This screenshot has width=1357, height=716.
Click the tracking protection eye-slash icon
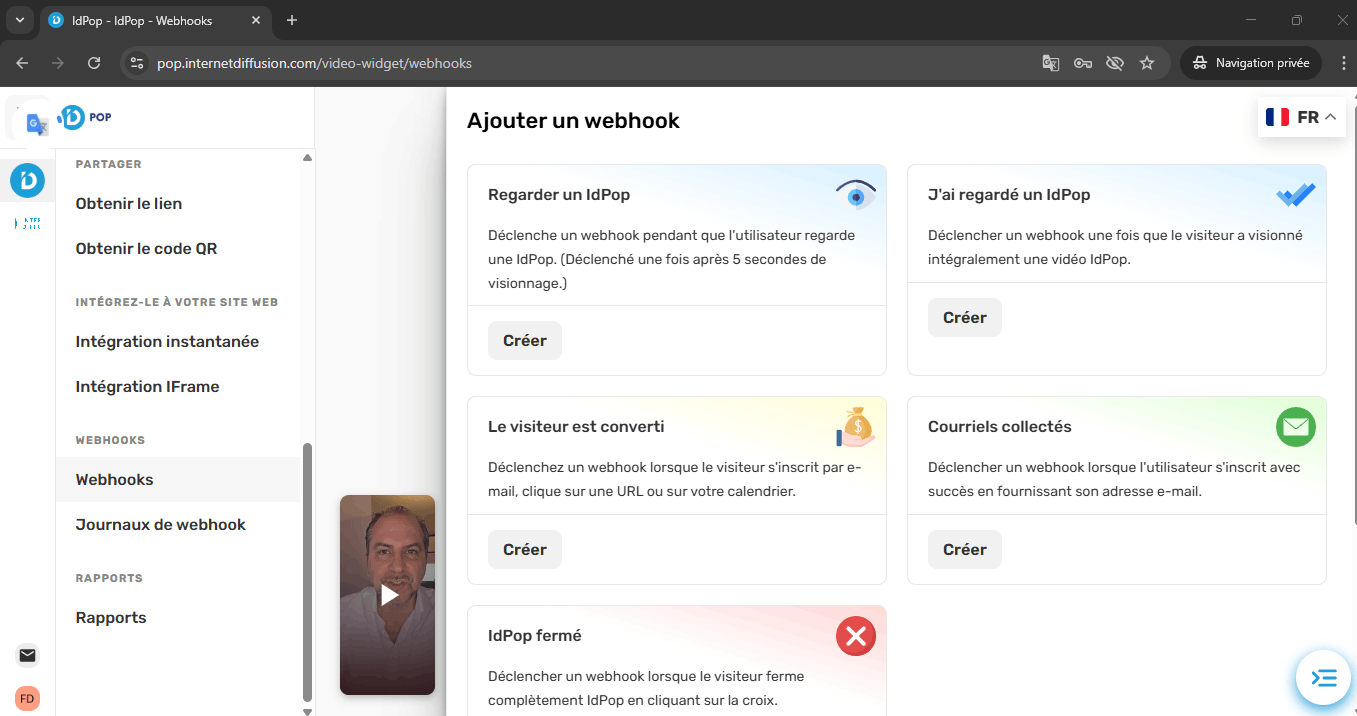pyautogui.click(x=1115, y=63)
